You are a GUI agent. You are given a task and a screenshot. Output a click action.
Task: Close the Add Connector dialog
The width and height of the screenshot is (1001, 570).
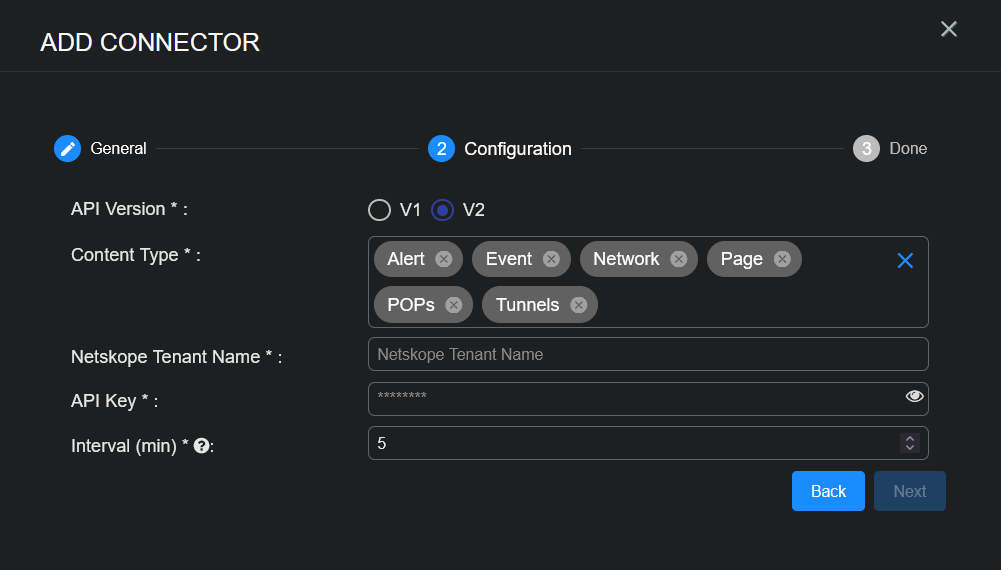pyautogui.click(x=949, y=29)
